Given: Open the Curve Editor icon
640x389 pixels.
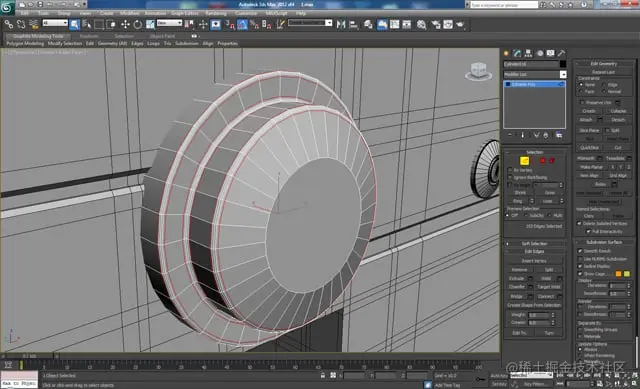Looking at the screenshot, I should [394, 24].
